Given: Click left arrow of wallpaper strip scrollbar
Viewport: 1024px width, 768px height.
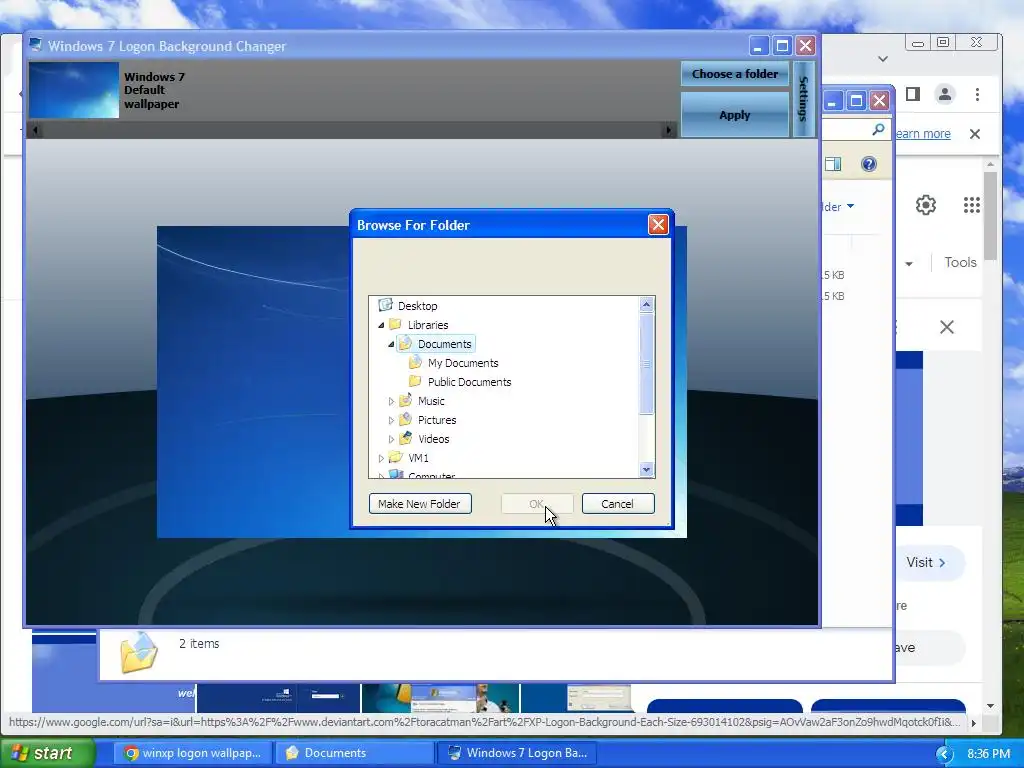Looking at the screenshot, I should click(x=35, y=130).
